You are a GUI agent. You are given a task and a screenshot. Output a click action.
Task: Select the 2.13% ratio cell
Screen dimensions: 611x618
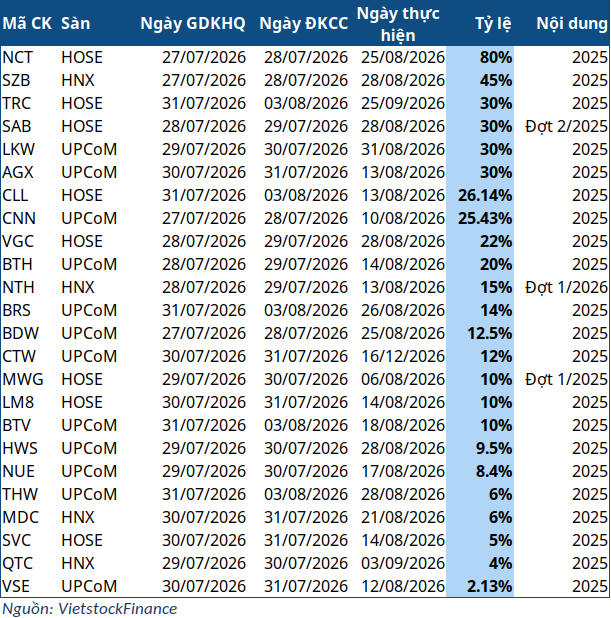490,586
